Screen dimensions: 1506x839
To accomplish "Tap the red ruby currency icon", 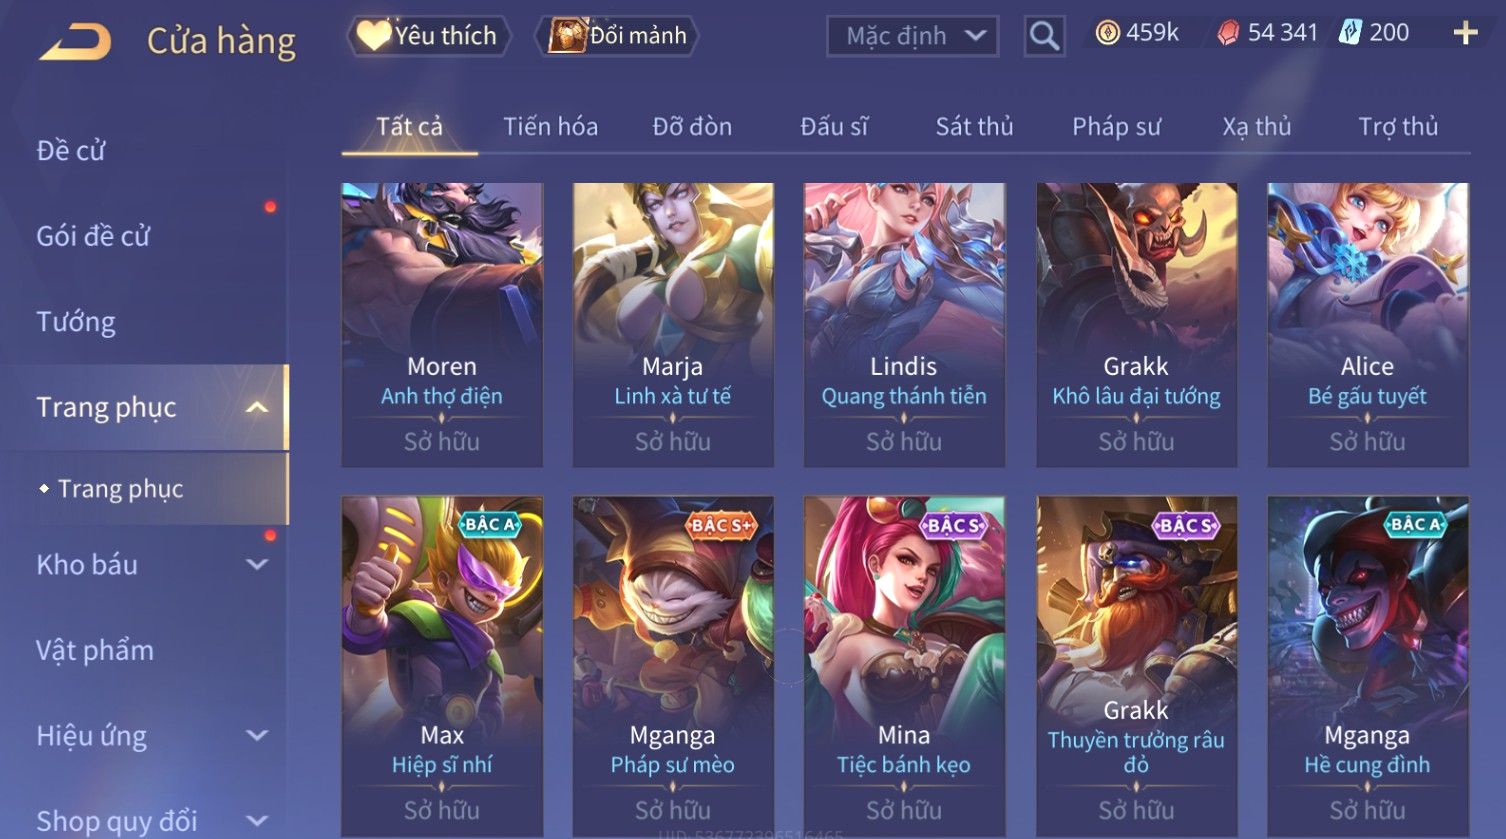I will click(1228, 34).
